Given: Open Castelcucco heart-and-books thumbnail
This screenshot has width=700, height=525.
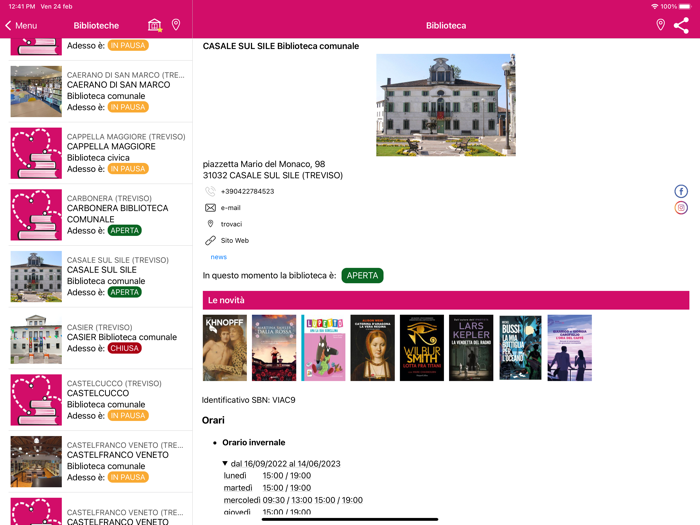Looking at the screenshot, I should (36, 400).
